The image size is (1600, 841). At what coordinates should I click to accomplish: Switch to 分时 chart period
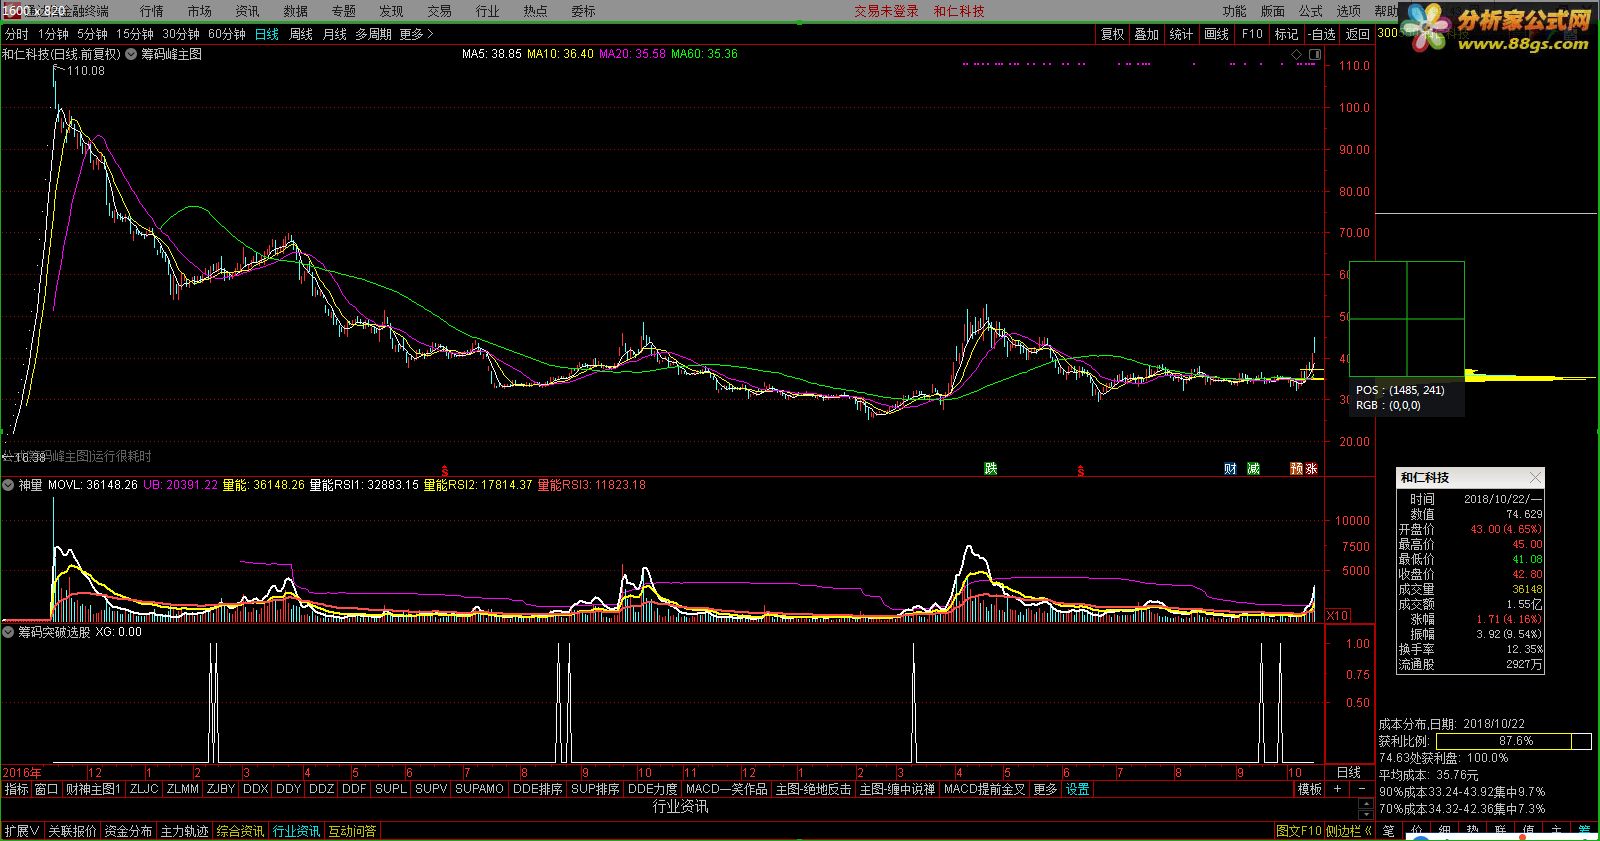17,34
